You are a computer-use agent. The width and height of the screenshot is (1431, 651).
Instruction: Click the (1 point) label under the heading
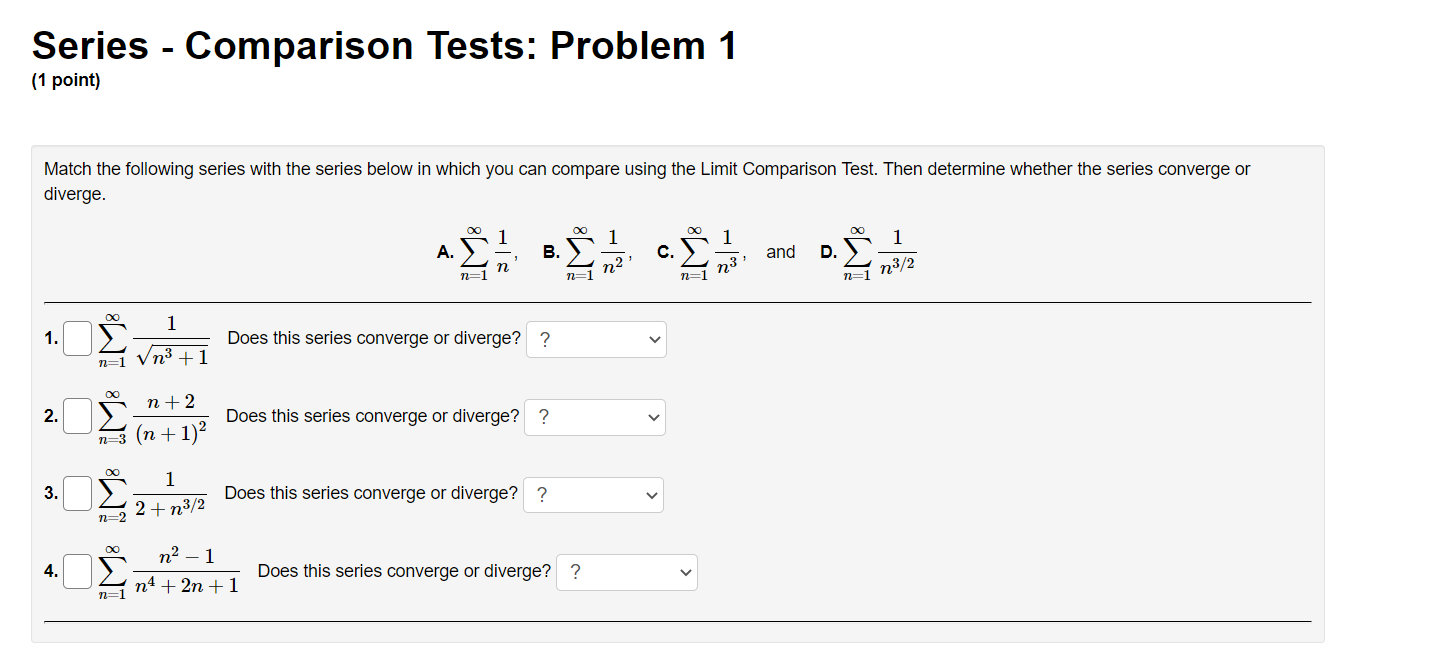[64, 79]
